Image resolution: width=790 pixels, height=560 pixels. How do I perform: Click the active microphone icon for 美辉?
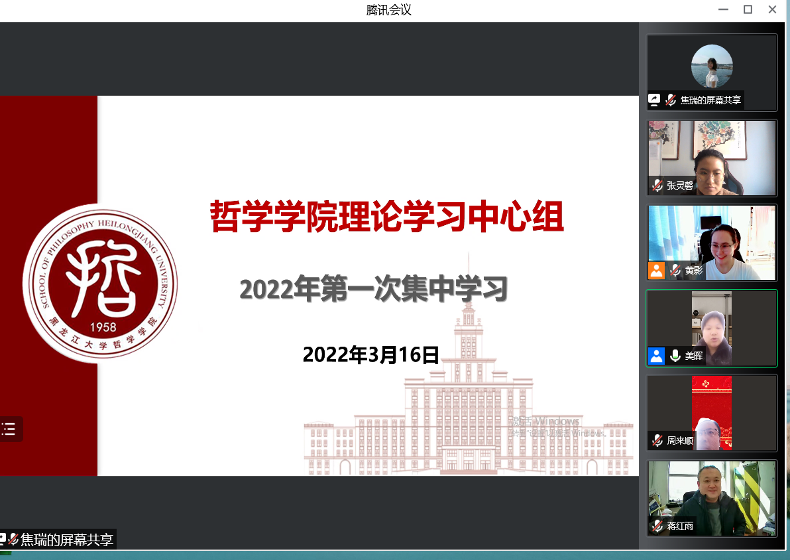tap(675, 355)
